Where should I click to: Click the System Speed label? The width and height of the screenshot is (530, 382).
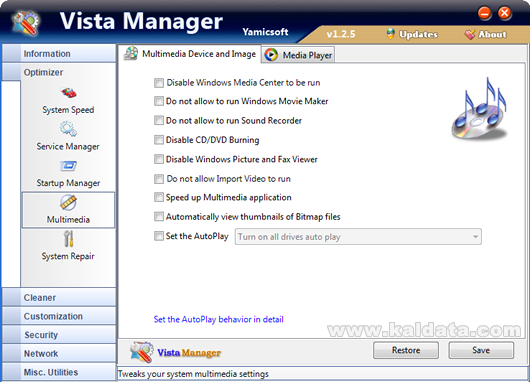[68, 110]
